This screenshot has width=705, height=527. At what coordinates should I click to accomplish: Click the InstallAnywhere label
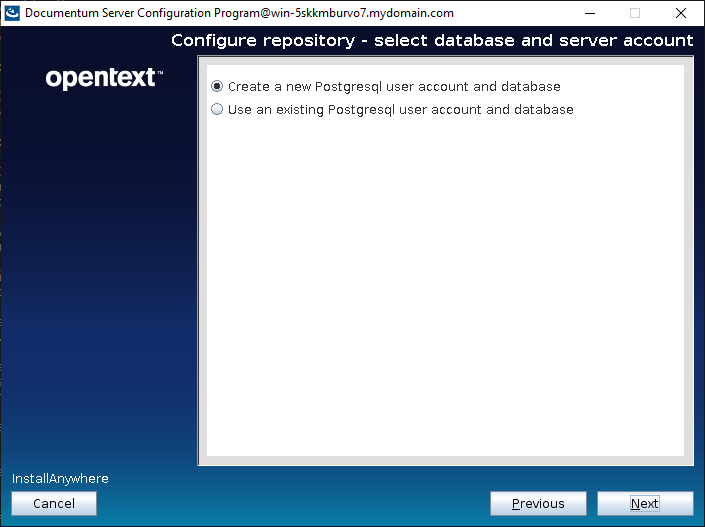[x=60, y=479]
